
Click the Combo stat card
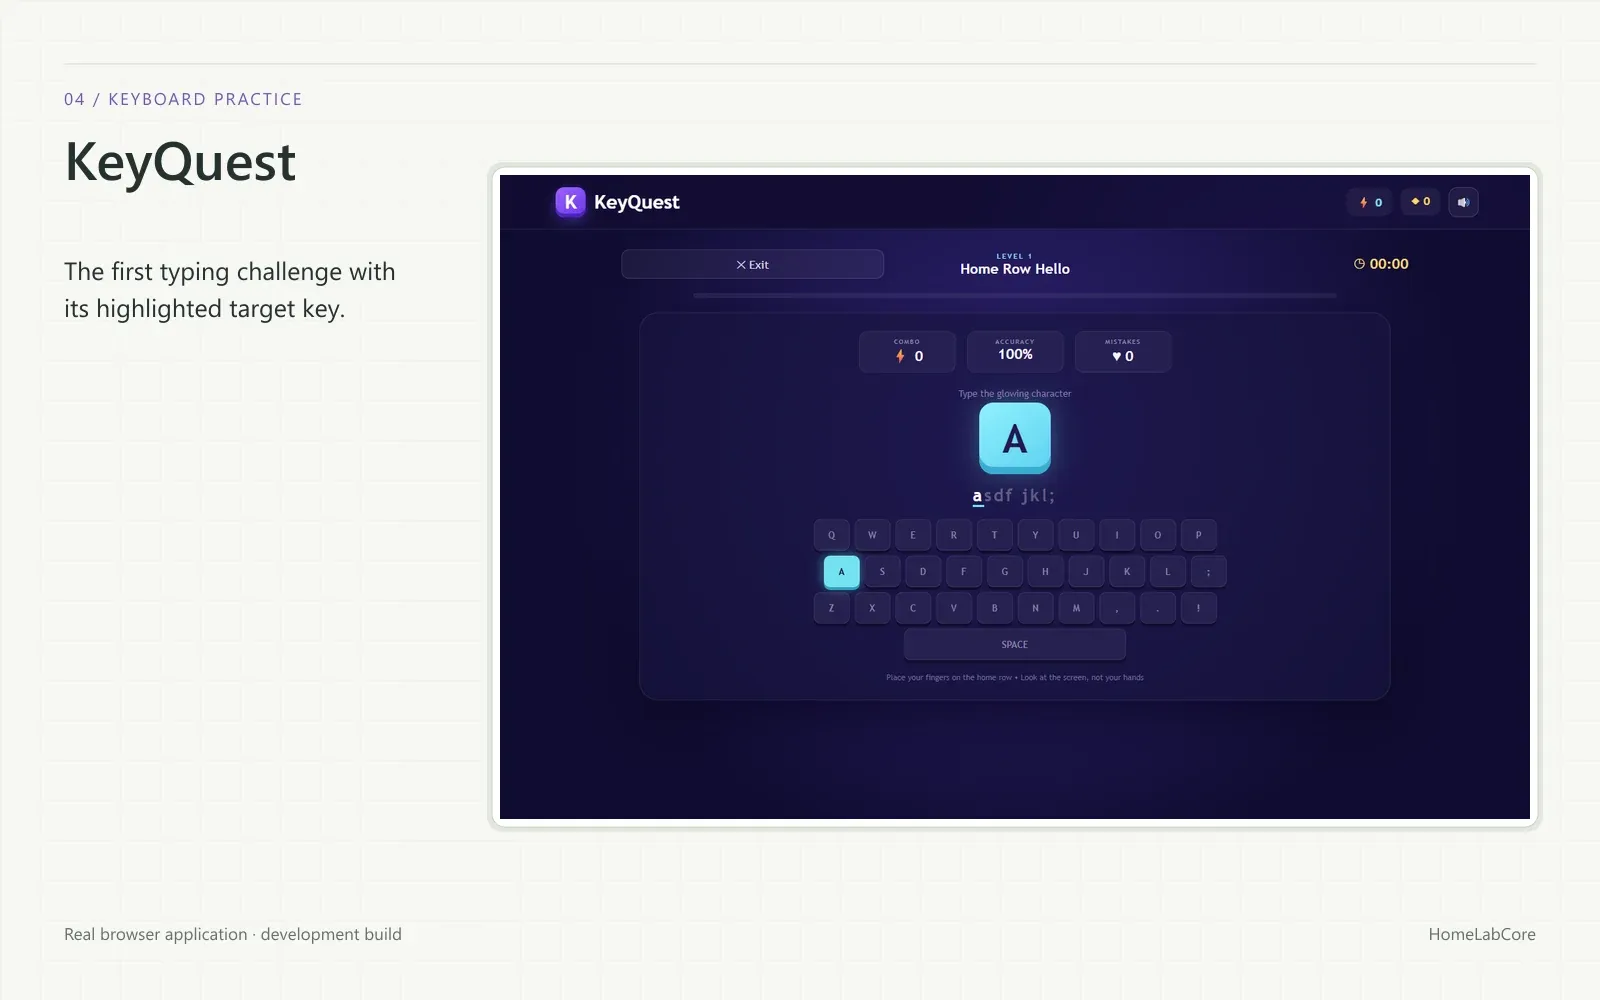click(x=907, y=351)
